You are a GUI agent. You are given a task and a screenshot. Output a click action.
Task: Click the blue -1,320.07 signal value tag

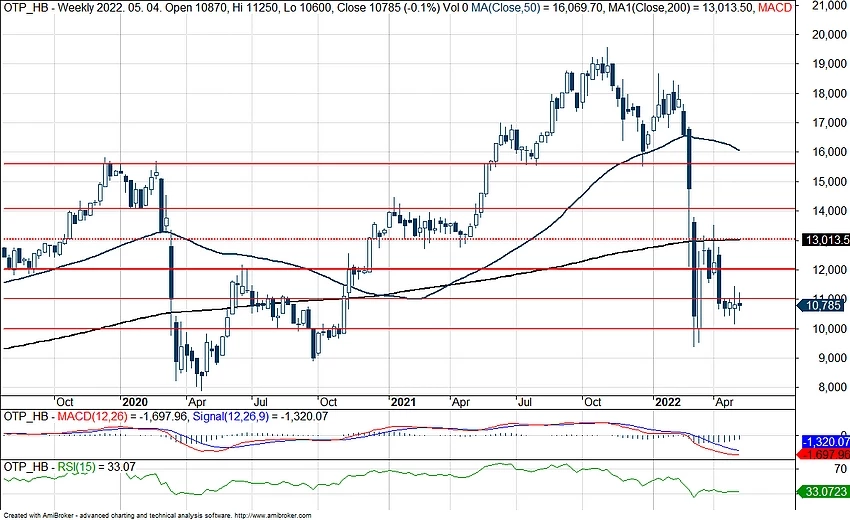click(826, 441)
